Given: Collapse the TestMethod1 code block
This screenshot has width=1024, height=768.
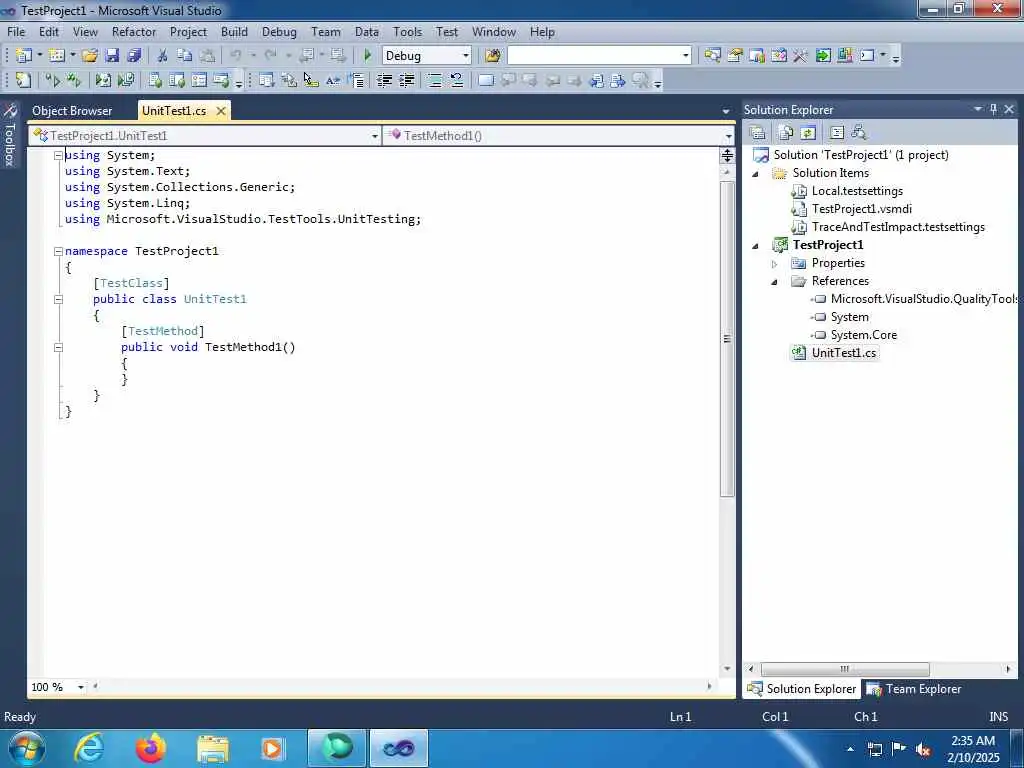Looking at the screenshot, I should click(x=58, y=347).
